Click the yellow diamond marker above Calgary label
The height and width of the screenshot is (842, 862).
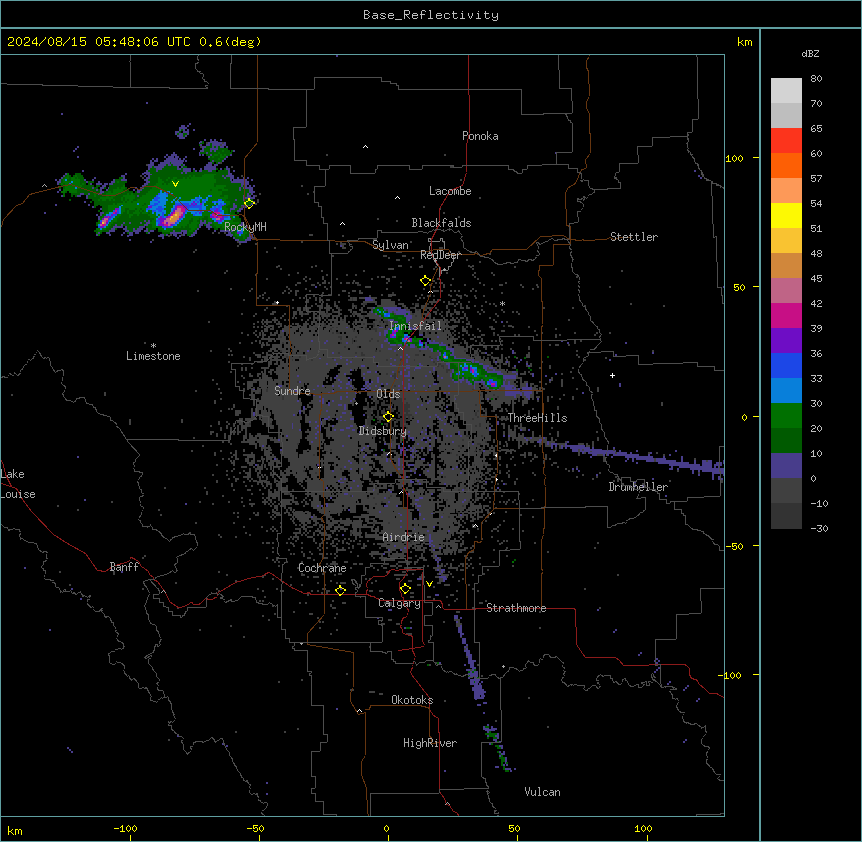click(x=405, y=589)
